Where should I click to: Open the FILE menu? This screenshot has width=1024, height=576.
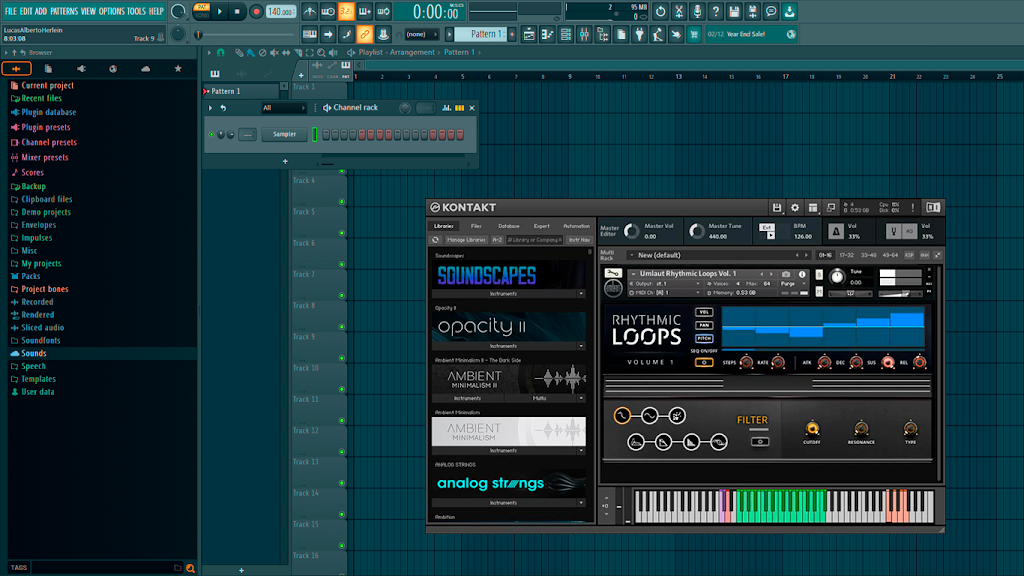click(10, 11)
